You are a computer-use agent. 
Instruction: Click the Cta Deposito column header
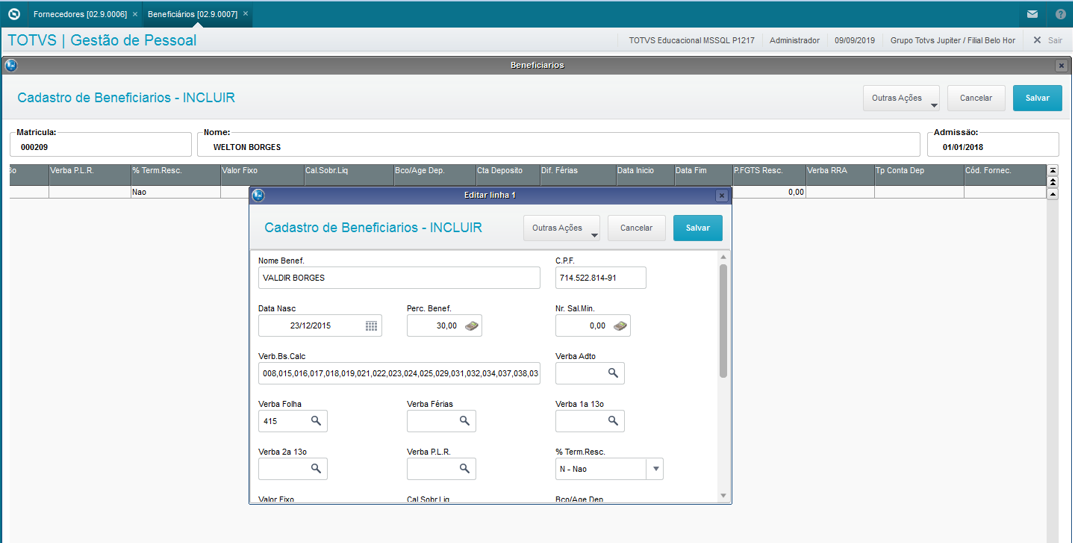coord(507,175)
